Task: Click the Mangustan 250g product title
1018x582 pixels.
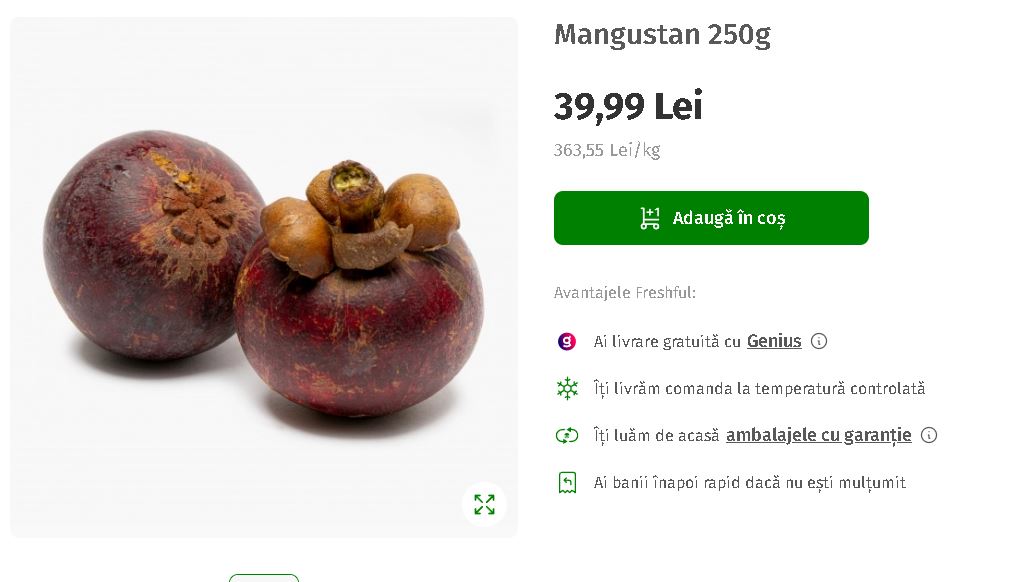Action: (662, 34)
